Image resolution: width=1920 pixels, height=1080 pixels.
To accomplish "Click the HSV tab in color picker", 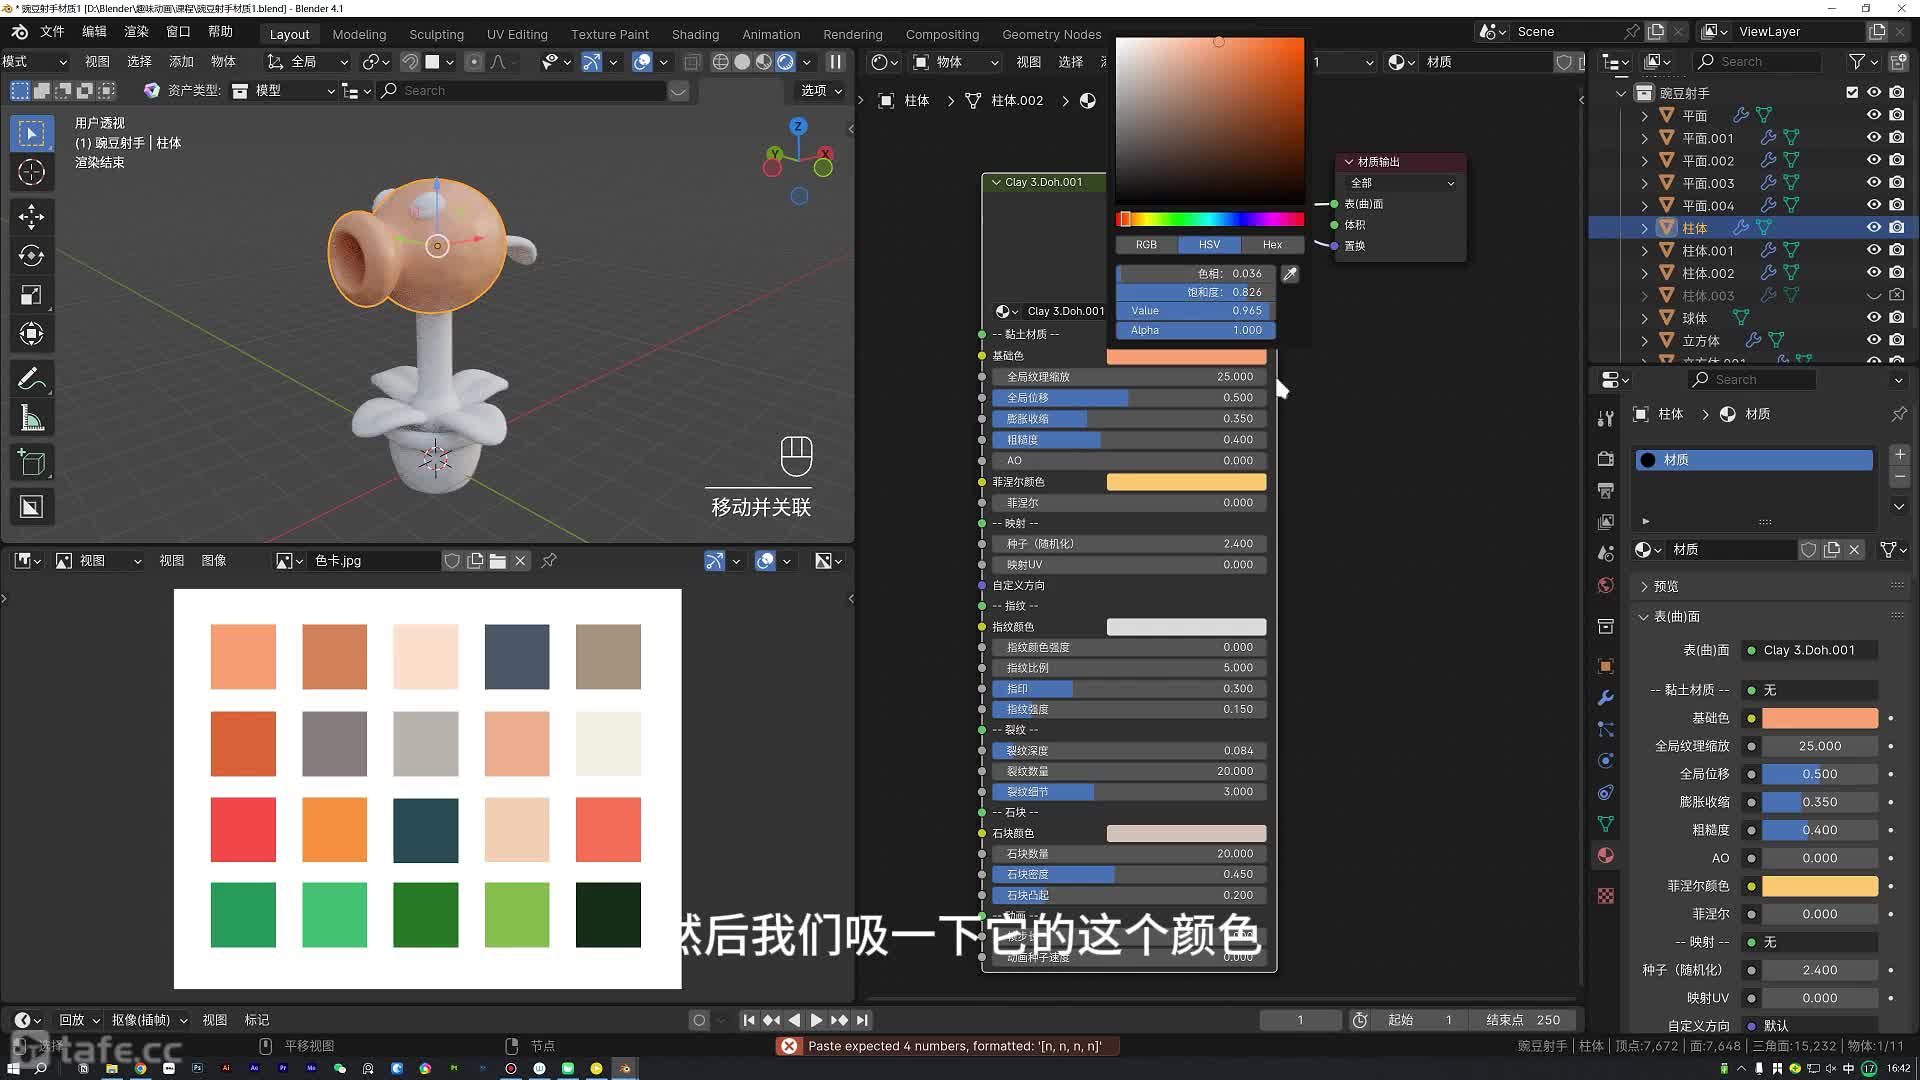I will pyautogui.click(x=1209, y=244).
